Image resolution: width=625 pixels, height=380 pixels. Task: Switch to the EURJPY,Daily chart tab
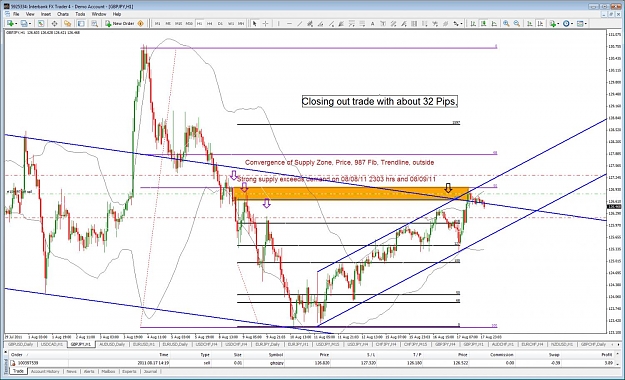tap(267, 344)
